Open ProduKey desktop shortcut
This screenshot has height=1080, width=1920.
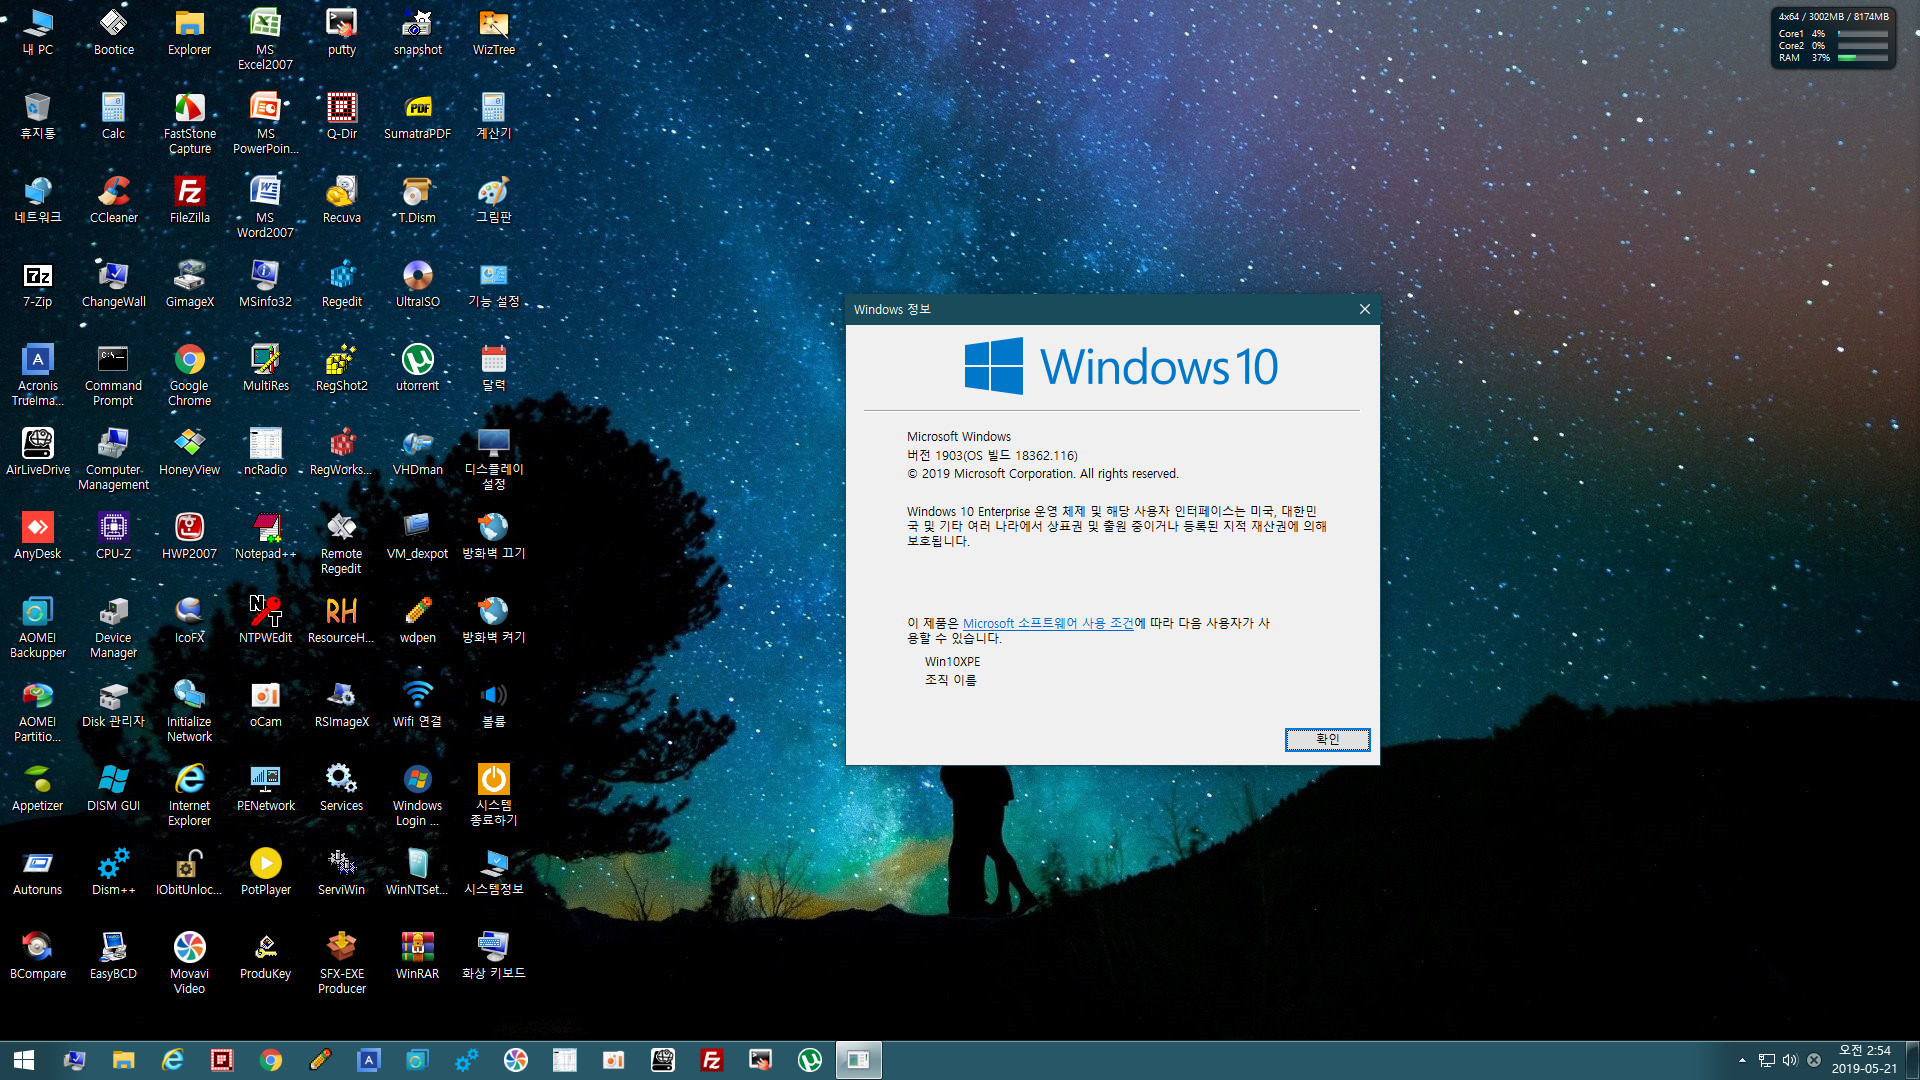coord(265,956)
